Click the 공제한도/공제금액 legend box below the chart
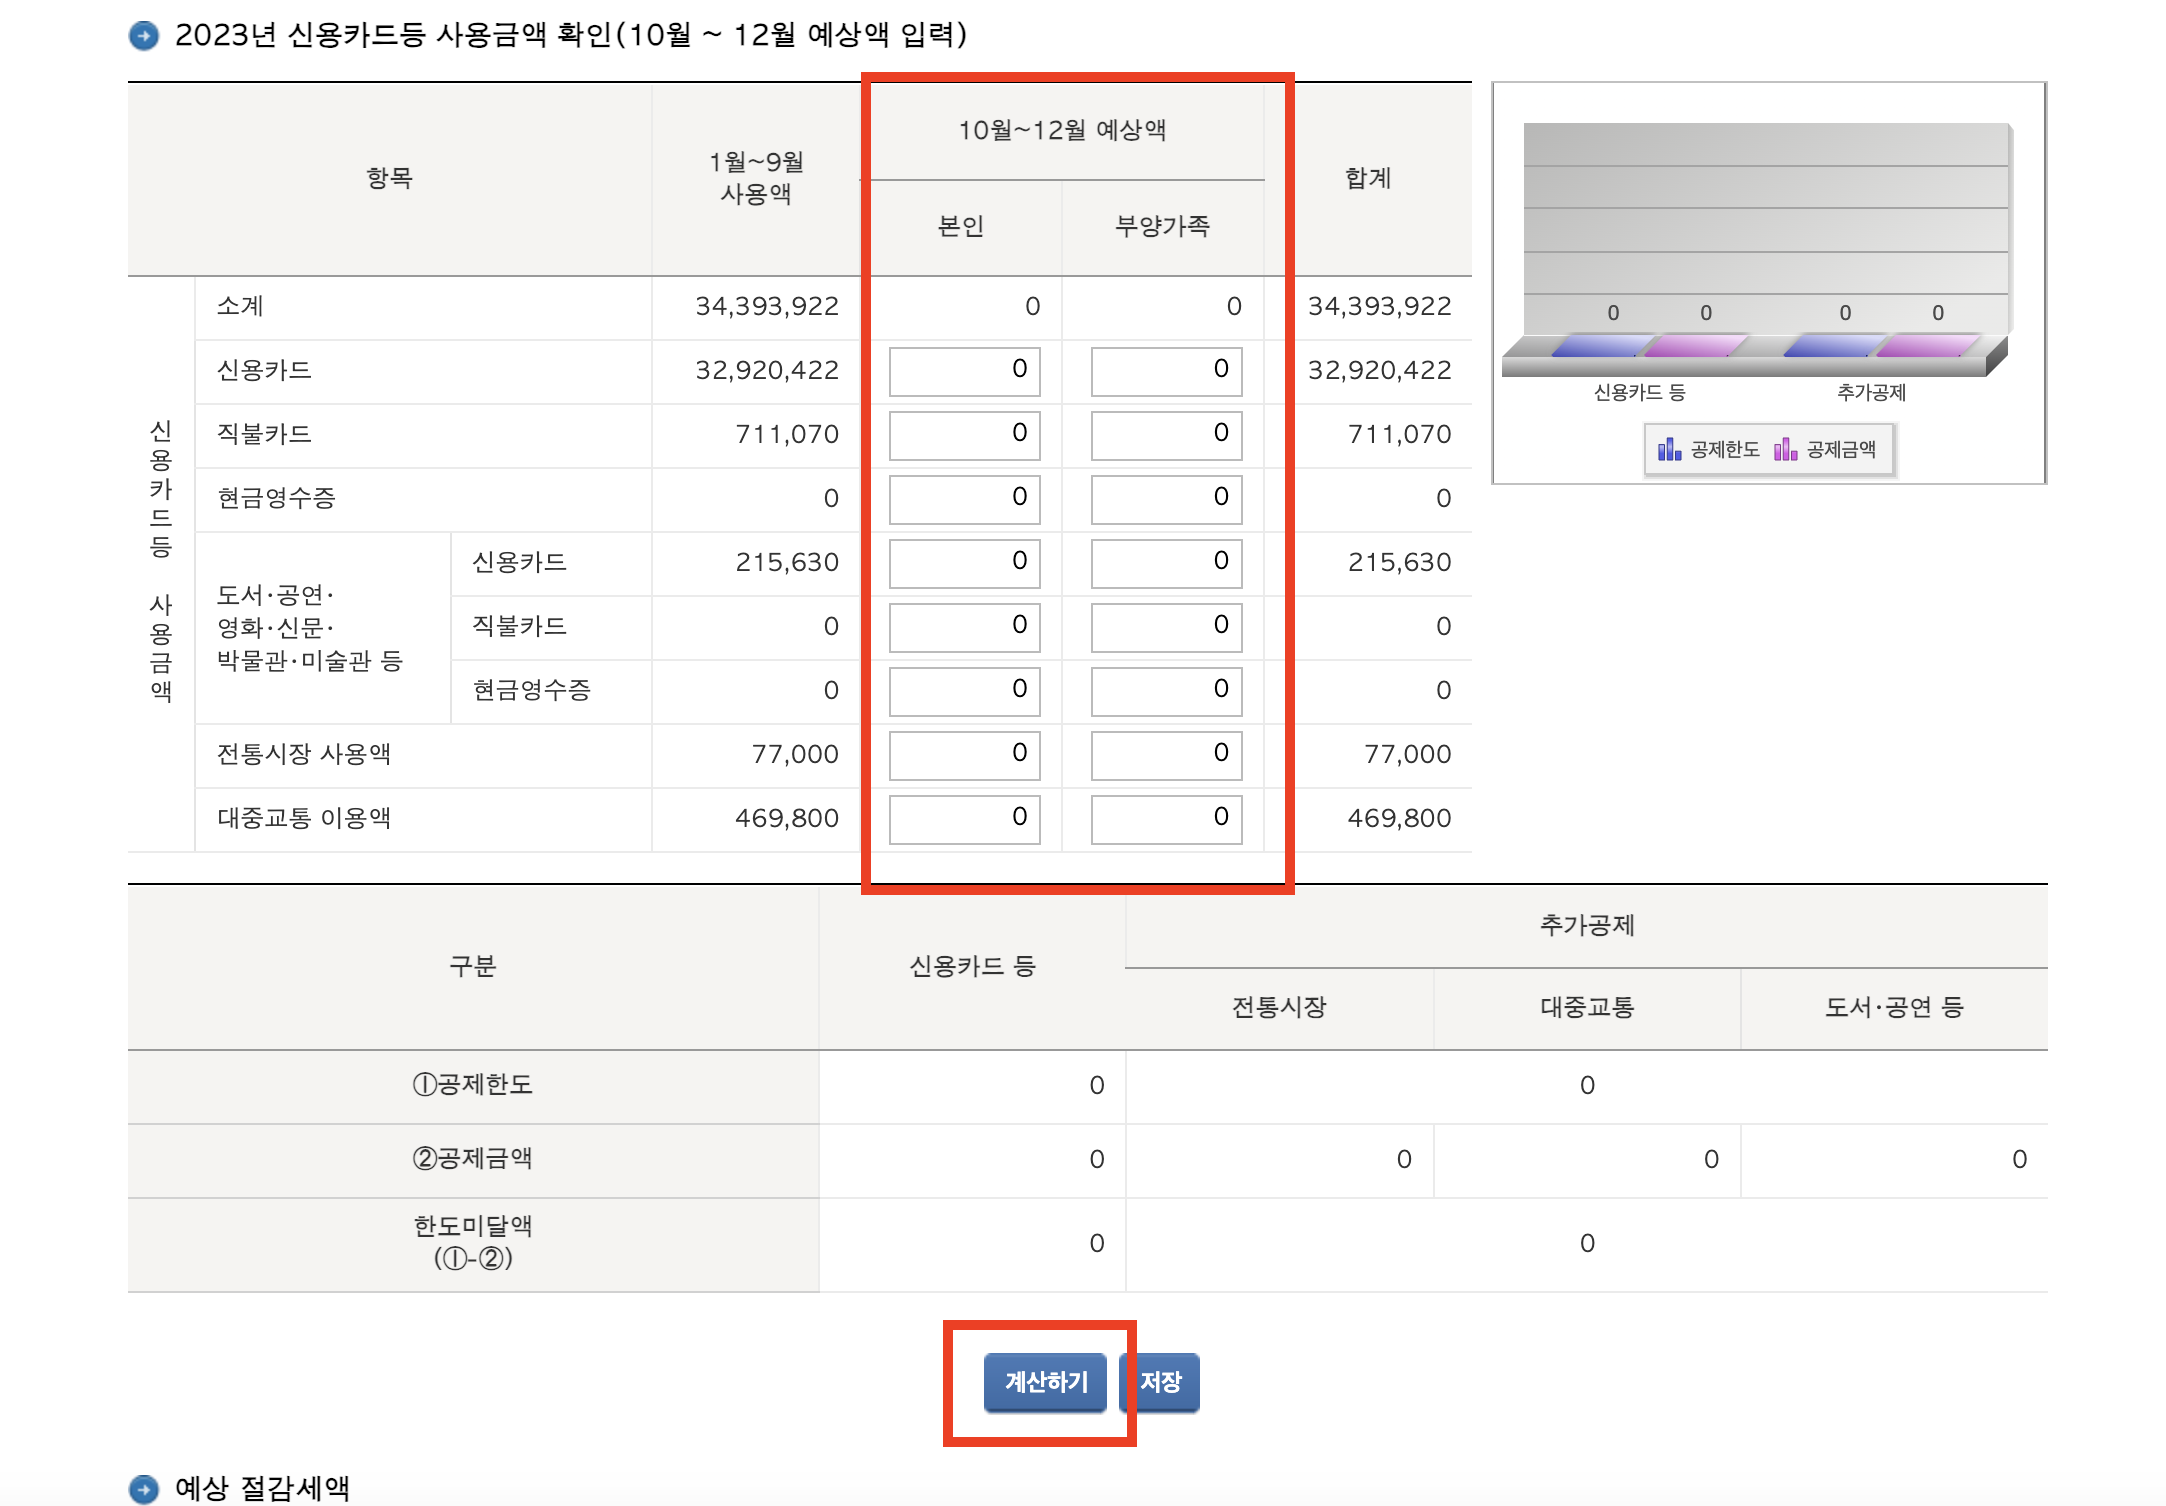Image resolution: width=2166 pixels, height=1506 pixels. (1768, 449)
